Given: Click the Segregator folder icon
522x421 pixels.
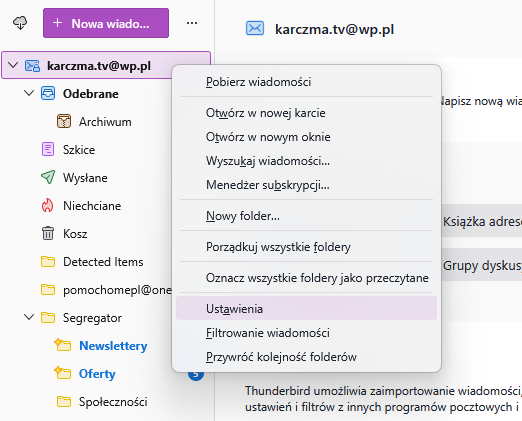Looking at the screenshot, I should (x=48, y=317).
